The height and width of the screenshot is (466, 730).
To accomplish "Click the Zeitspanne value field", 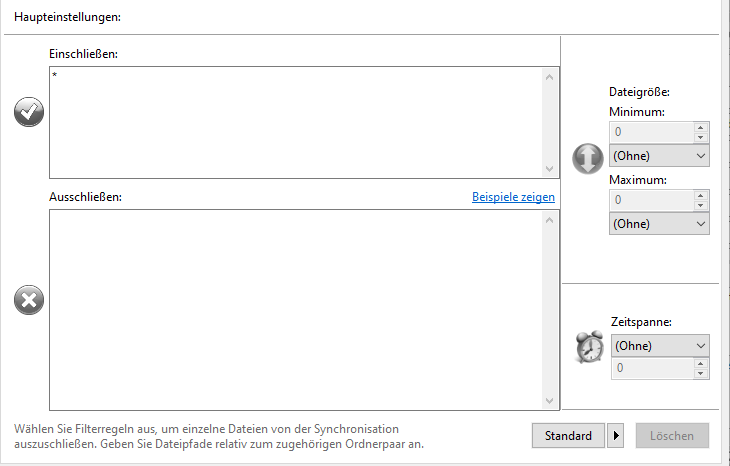I will point(652,368).
